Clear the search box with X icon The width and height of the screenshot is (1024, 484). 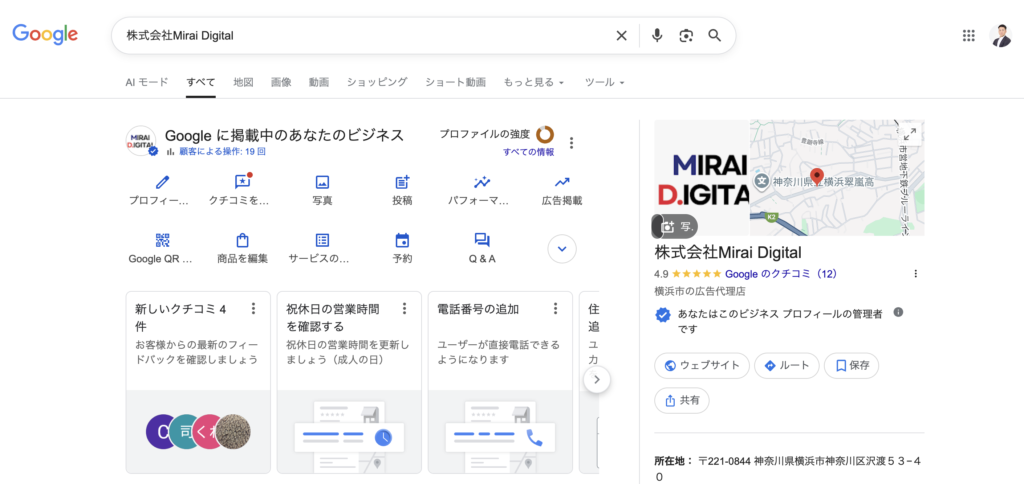pos(622,36)
